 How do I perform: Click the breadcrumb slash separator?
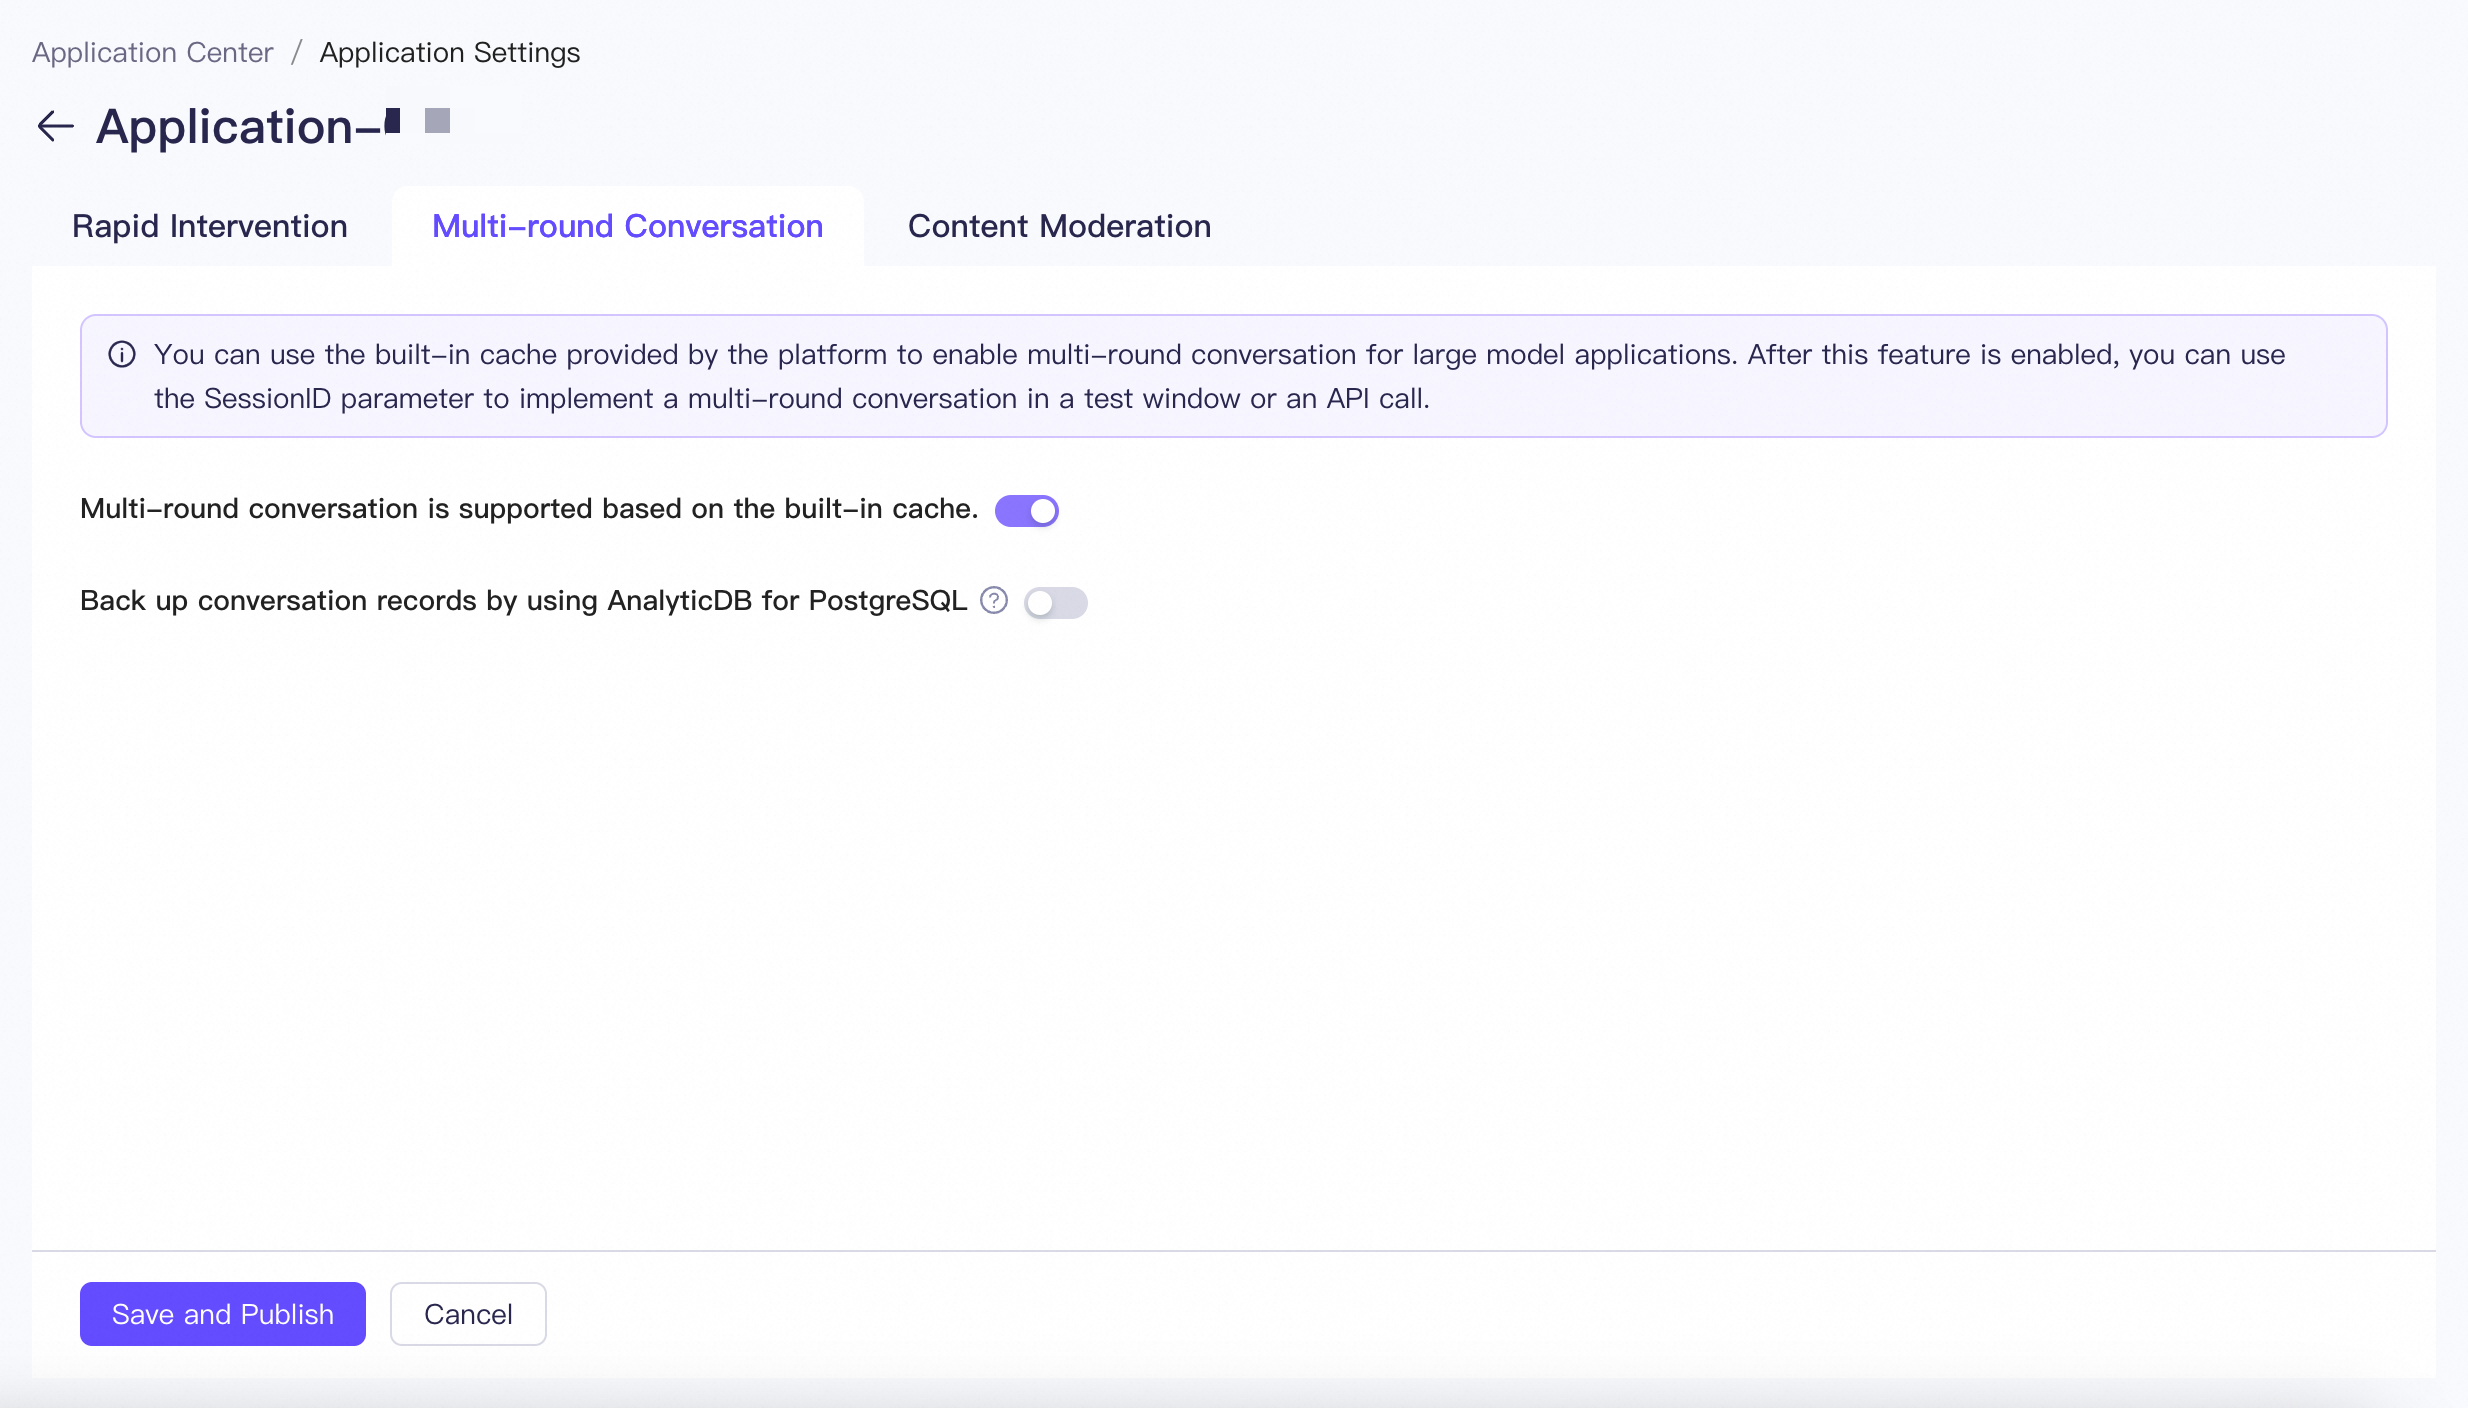click(296, 52)
